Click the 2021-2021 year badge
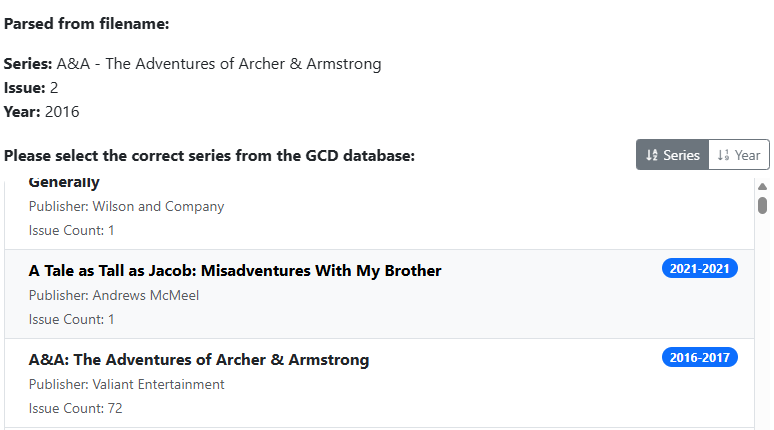The width and height of the screenshot is (774, 430). point(700,268)
